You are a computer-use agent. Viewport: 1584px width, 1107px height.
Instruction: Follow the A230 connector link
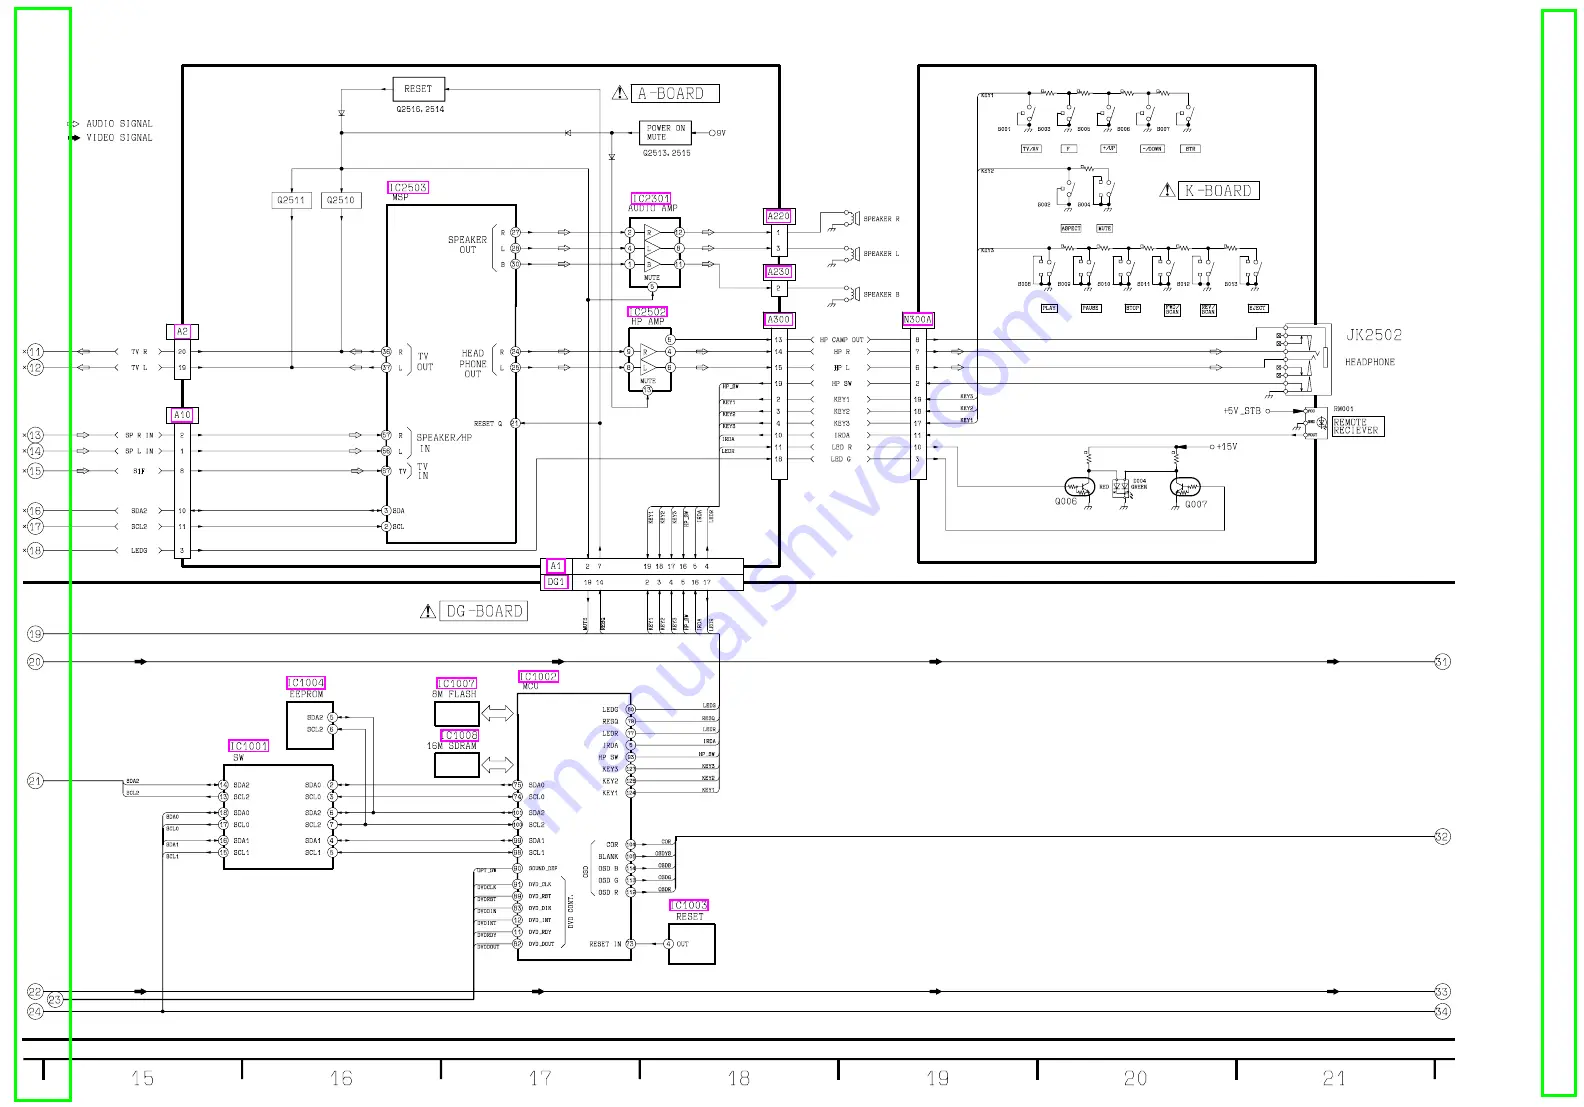pyautogui.click(x=779, y=272)
